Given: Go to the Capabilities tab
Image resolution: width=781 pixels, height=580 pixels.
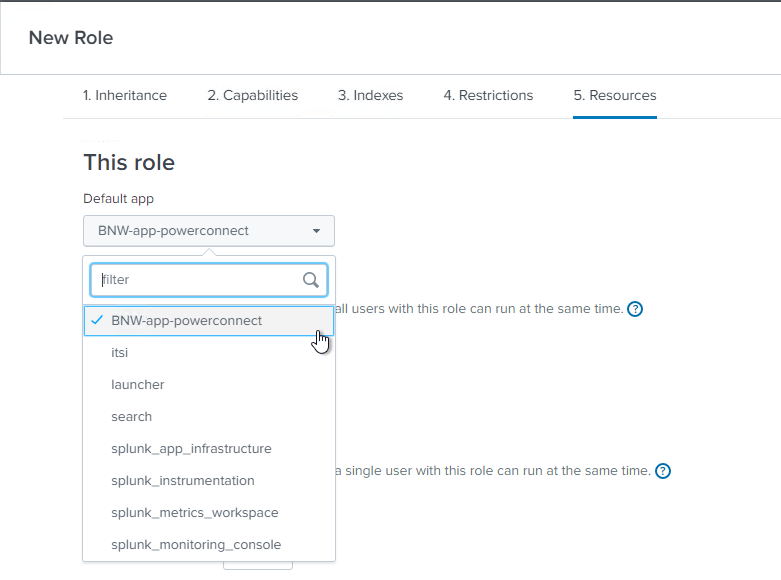Looking at the screenshot, I should tap(252, 96).
